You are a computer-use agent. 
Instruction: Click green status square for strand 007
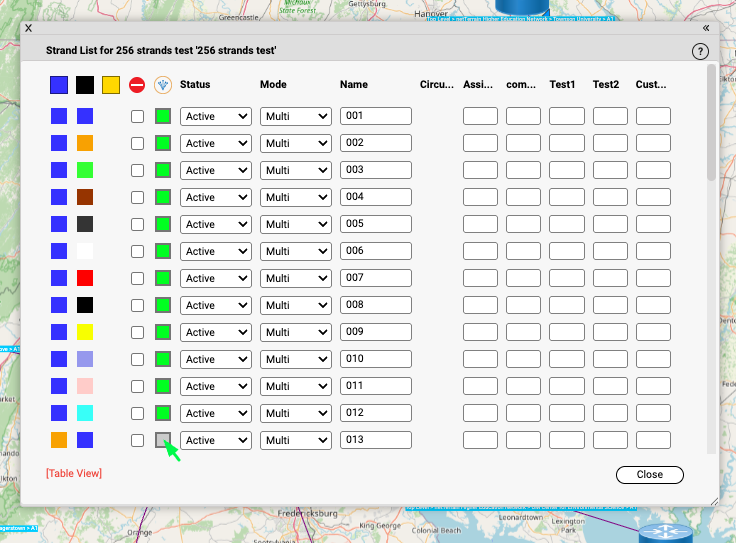(x=163, y=278)
